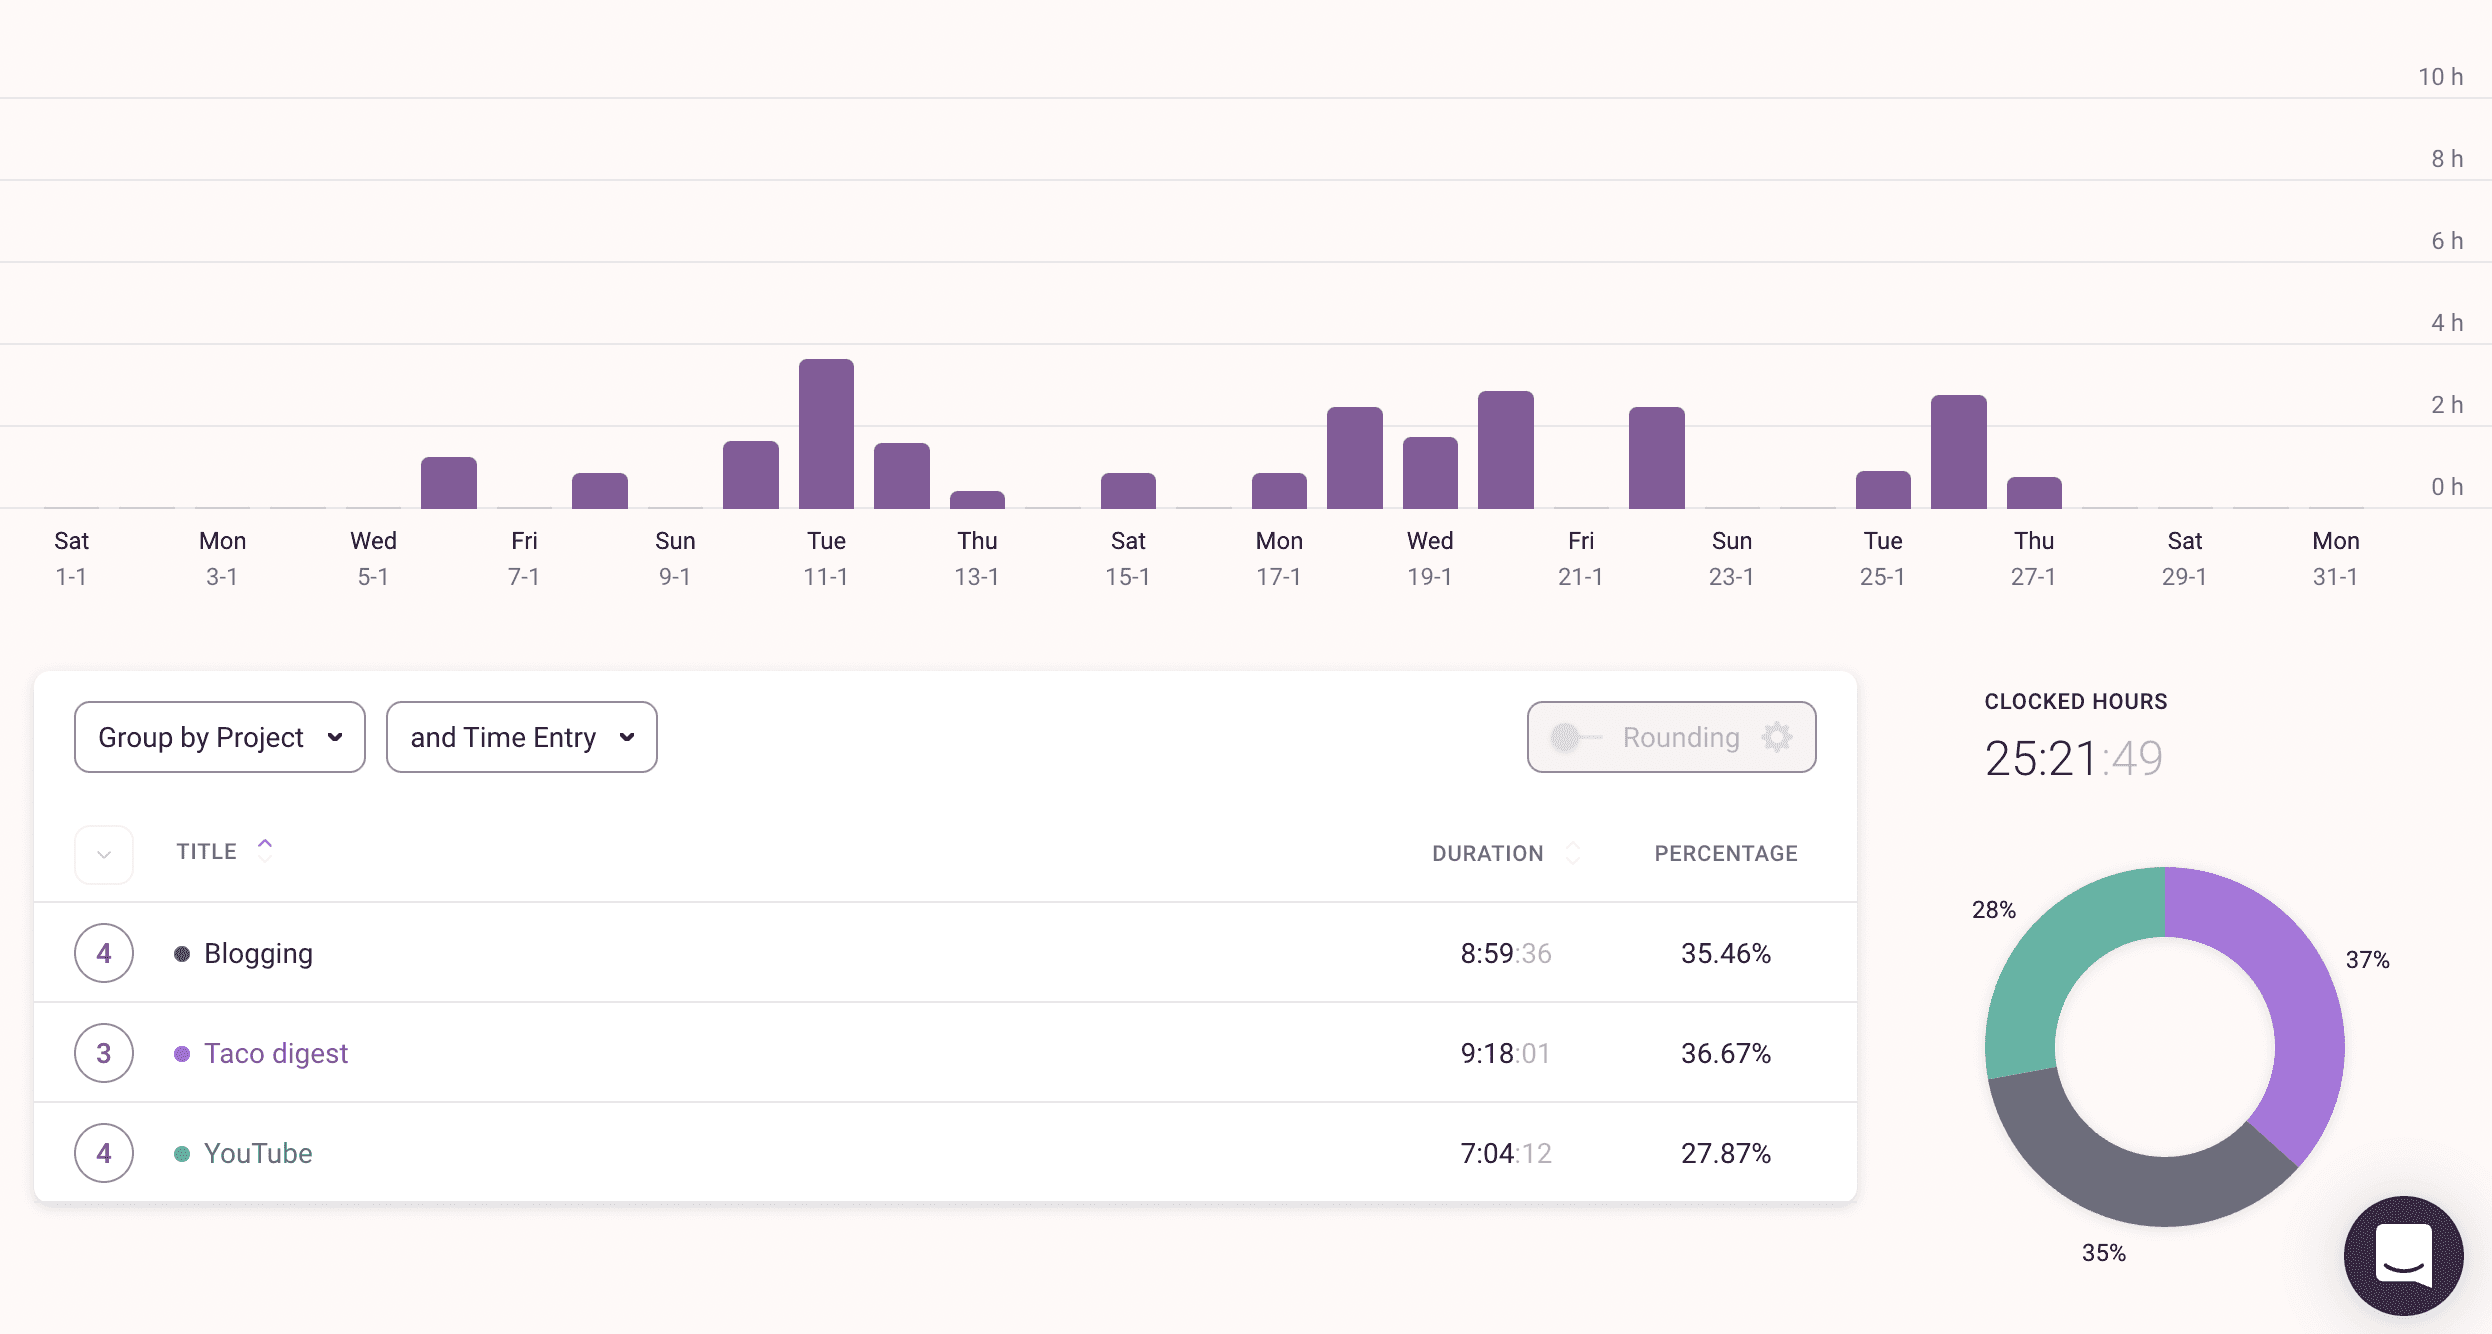The height and width of the screenshot is (1334, 2492).
Task: Click the collapse arrow on YouTube row
Action: 102,1151
